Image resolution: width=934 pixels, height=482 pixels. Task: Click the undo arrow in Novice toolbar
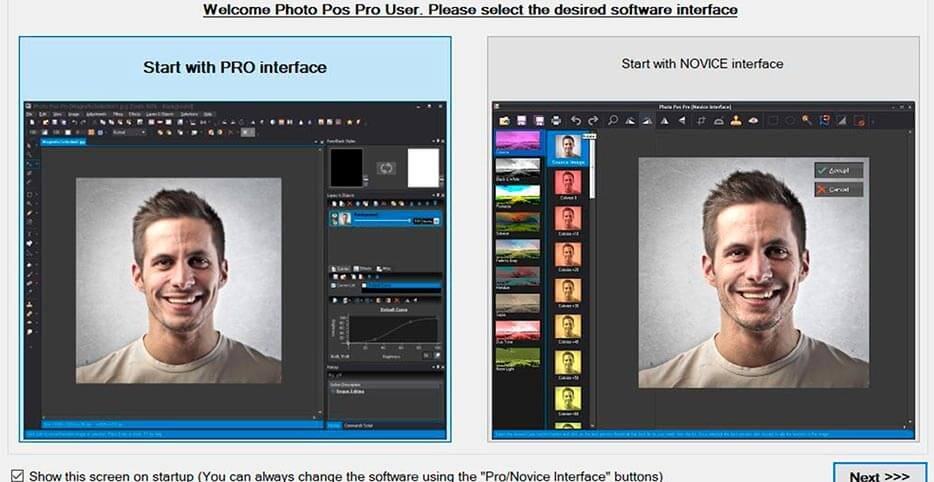(x=576, y=120)
